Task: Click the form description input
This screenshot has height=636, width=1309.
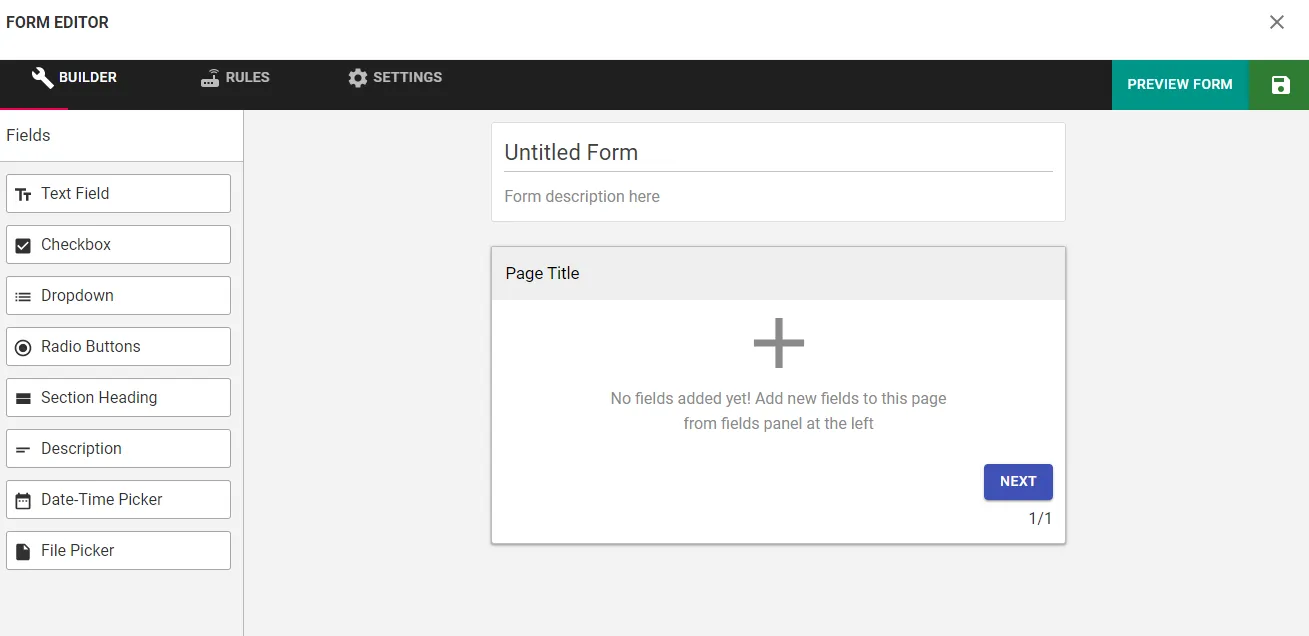Action: coord(778,196)
